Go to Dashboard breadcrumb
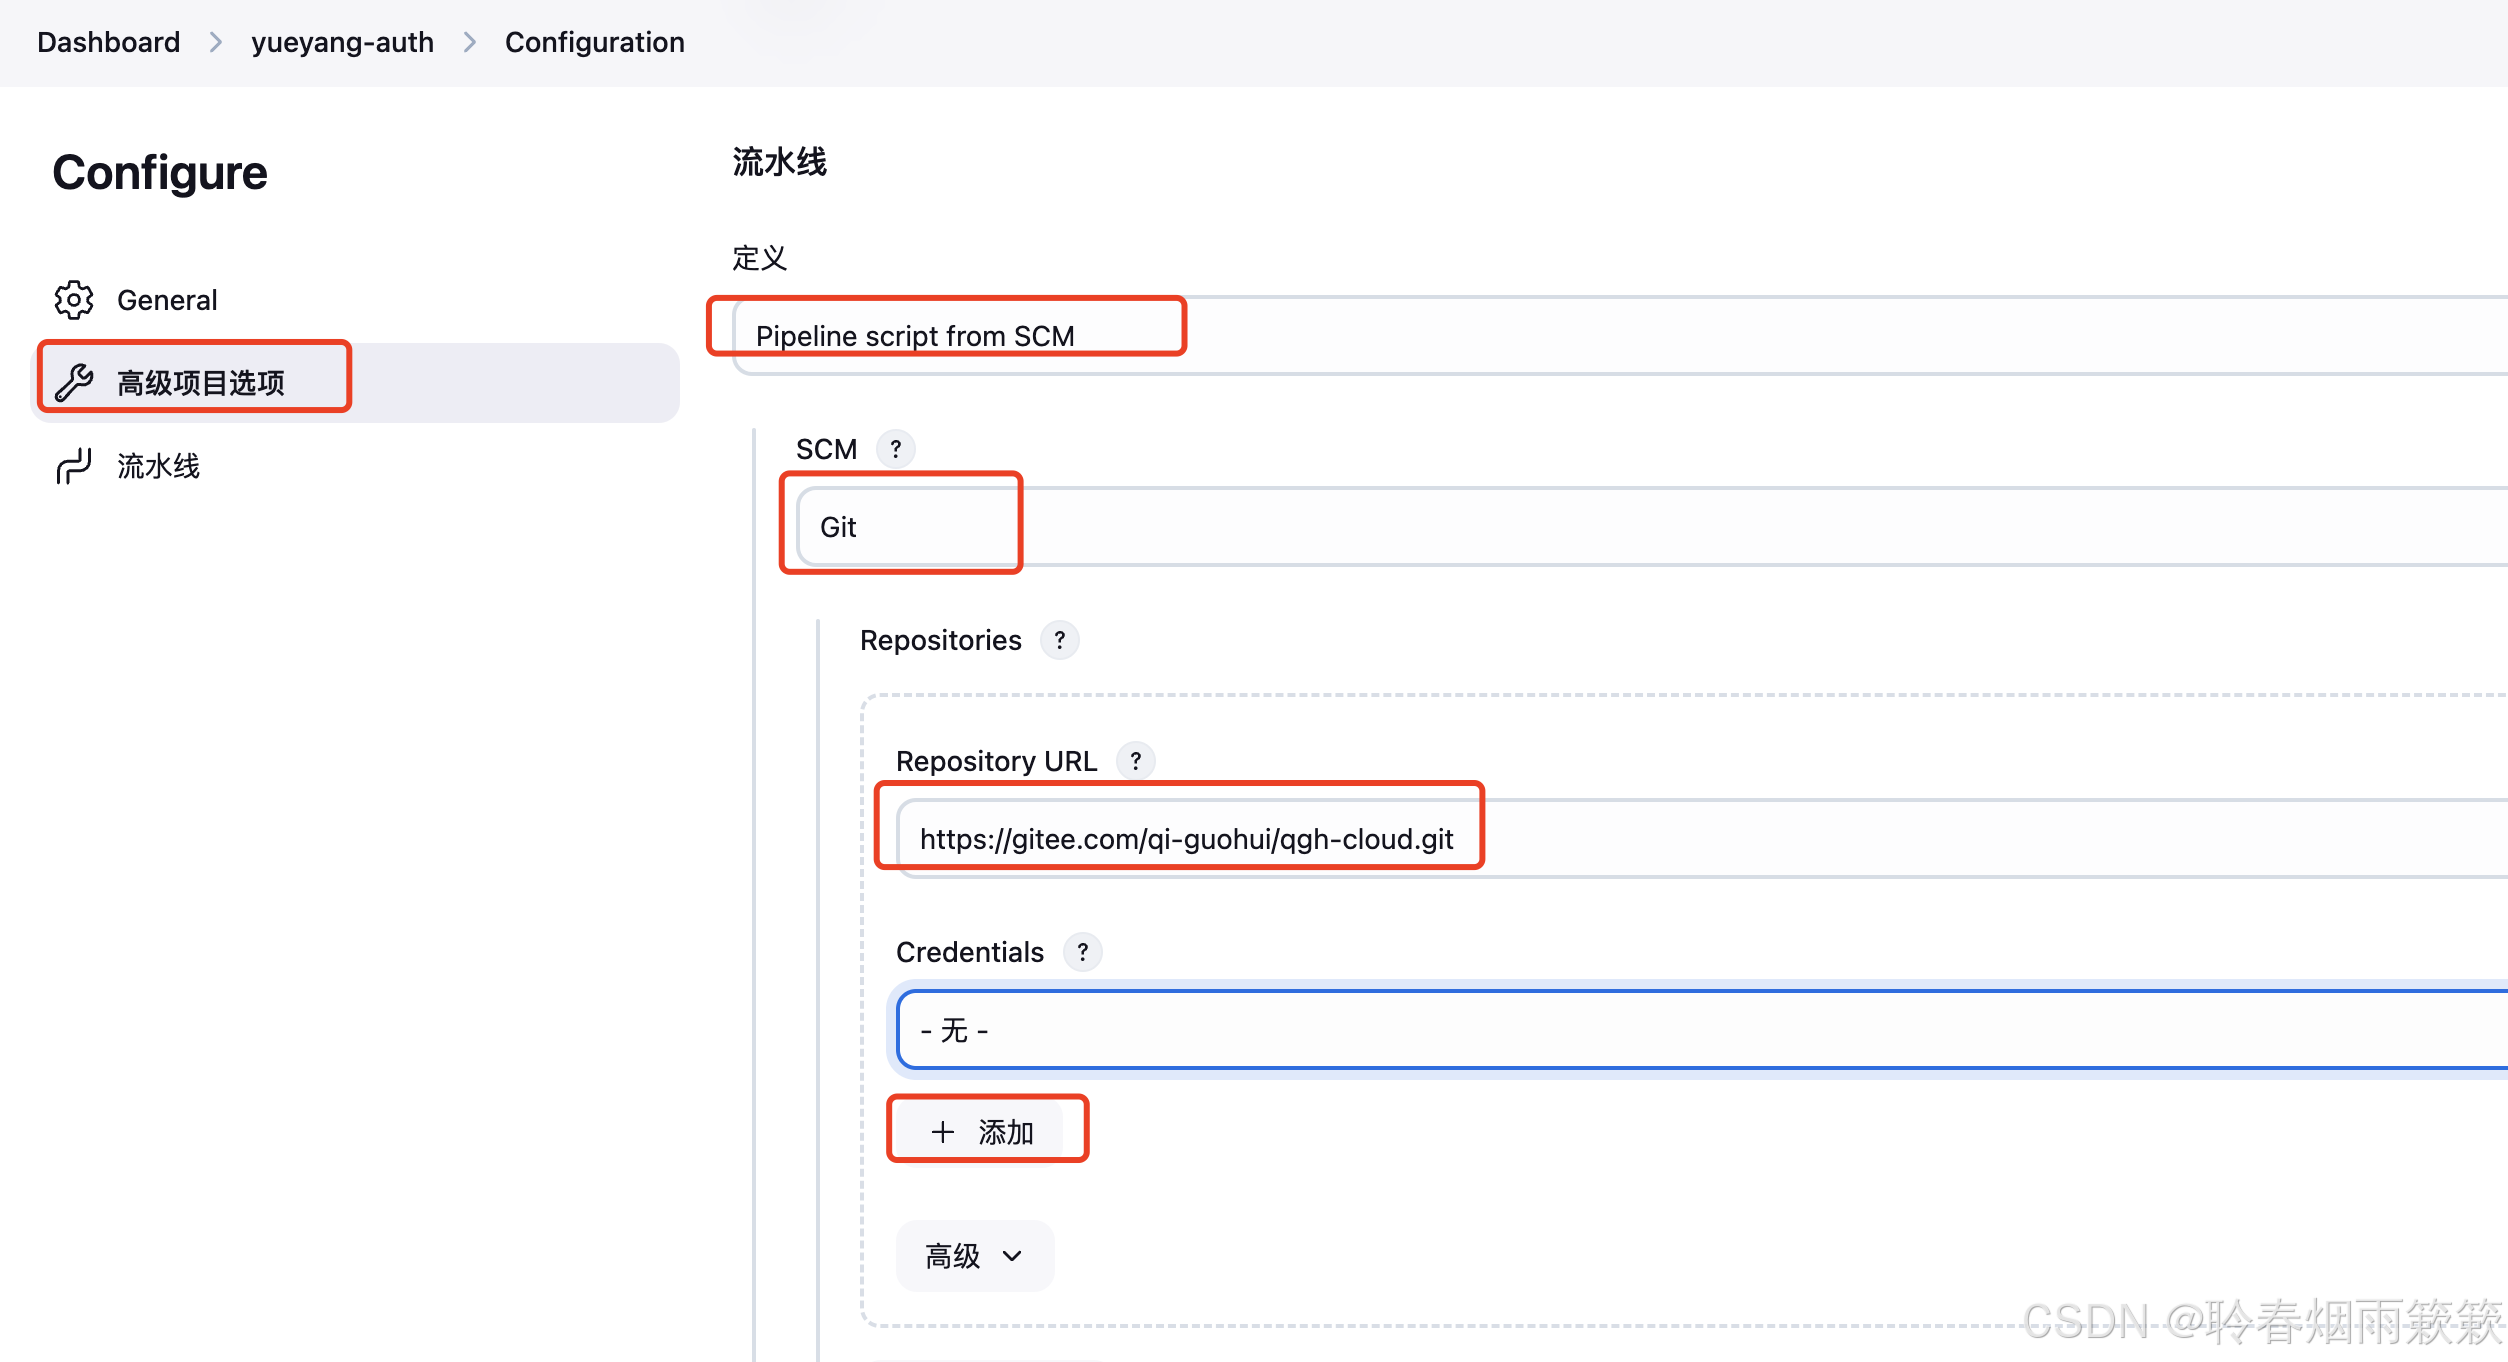This screenshot has width=2508, height=1362. click(108, 42)
